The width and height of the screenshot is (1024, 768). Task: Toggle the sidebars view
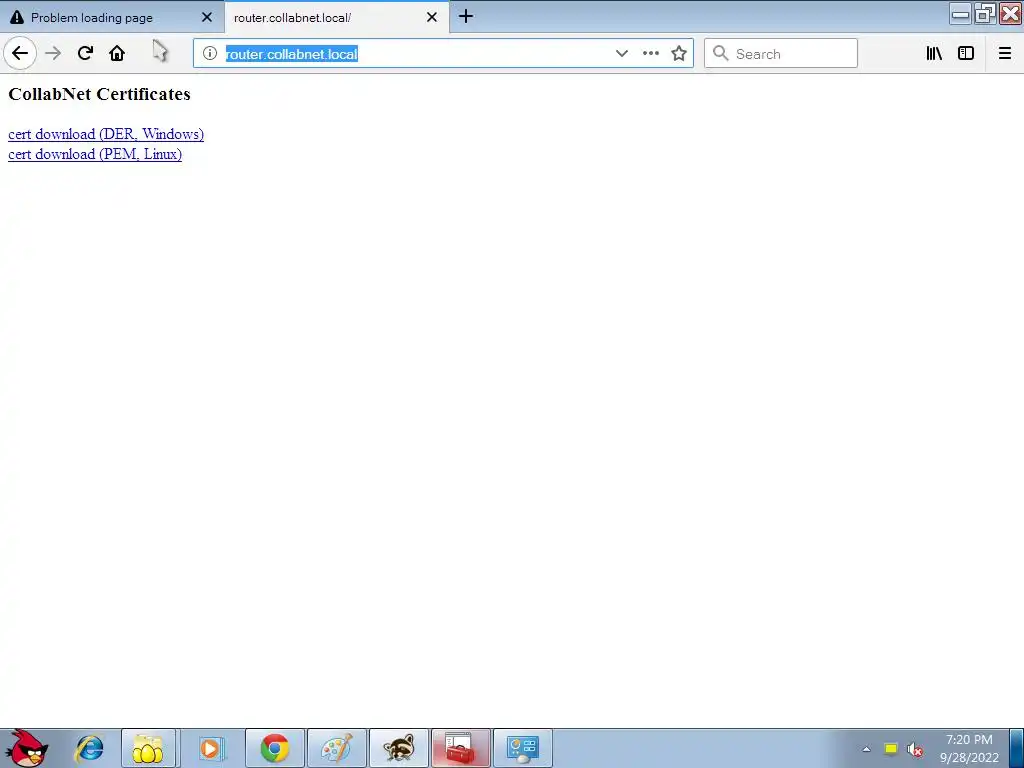tap(966, 54)
